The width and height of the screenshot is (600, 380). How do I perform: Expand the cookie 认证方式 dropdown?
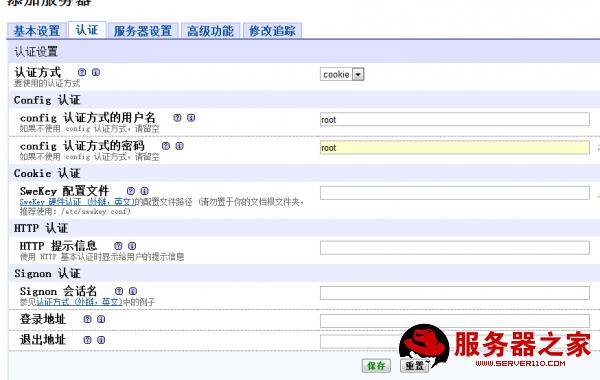[x=342, y=74]
